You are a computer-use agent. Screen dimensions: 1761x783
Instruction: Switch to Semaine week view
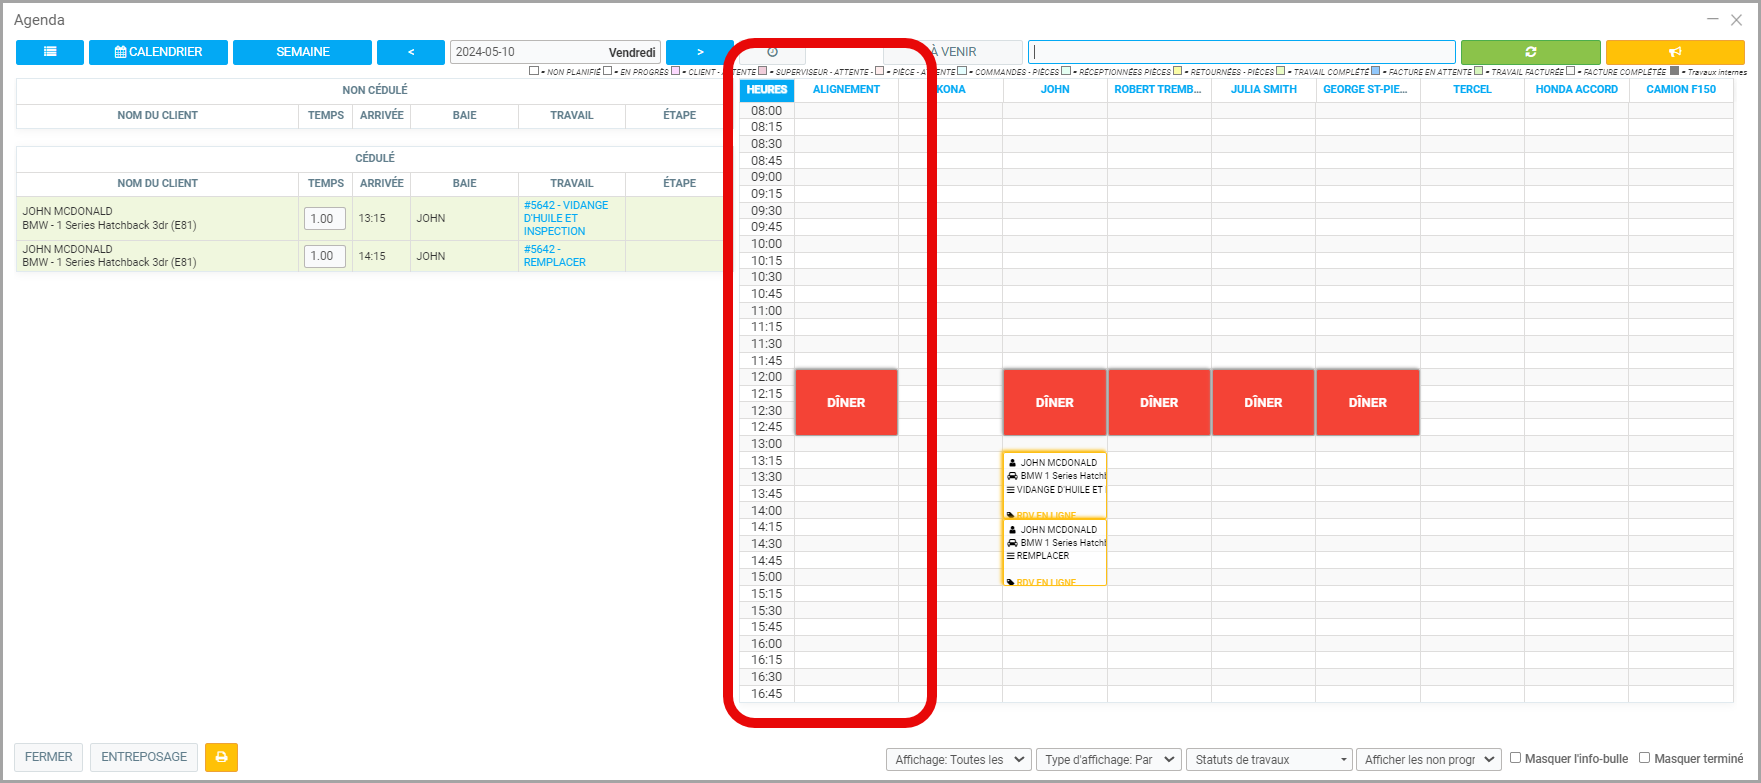(x=302, y=52)
